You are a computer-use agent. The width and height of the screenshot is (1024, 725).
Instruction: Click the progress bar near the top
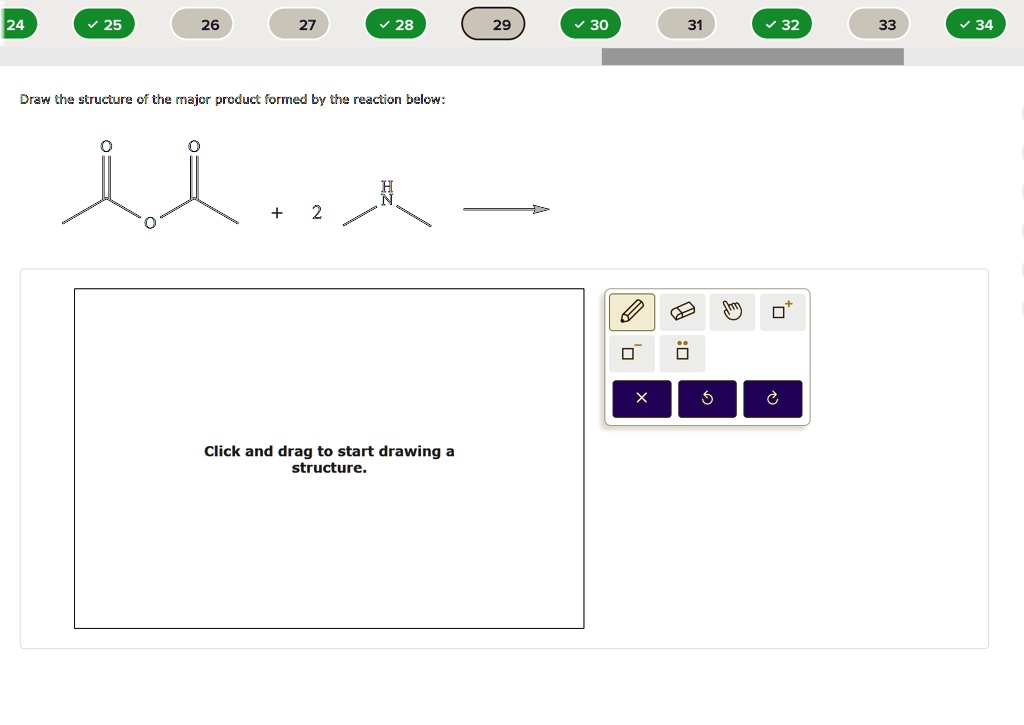(751, 57)
